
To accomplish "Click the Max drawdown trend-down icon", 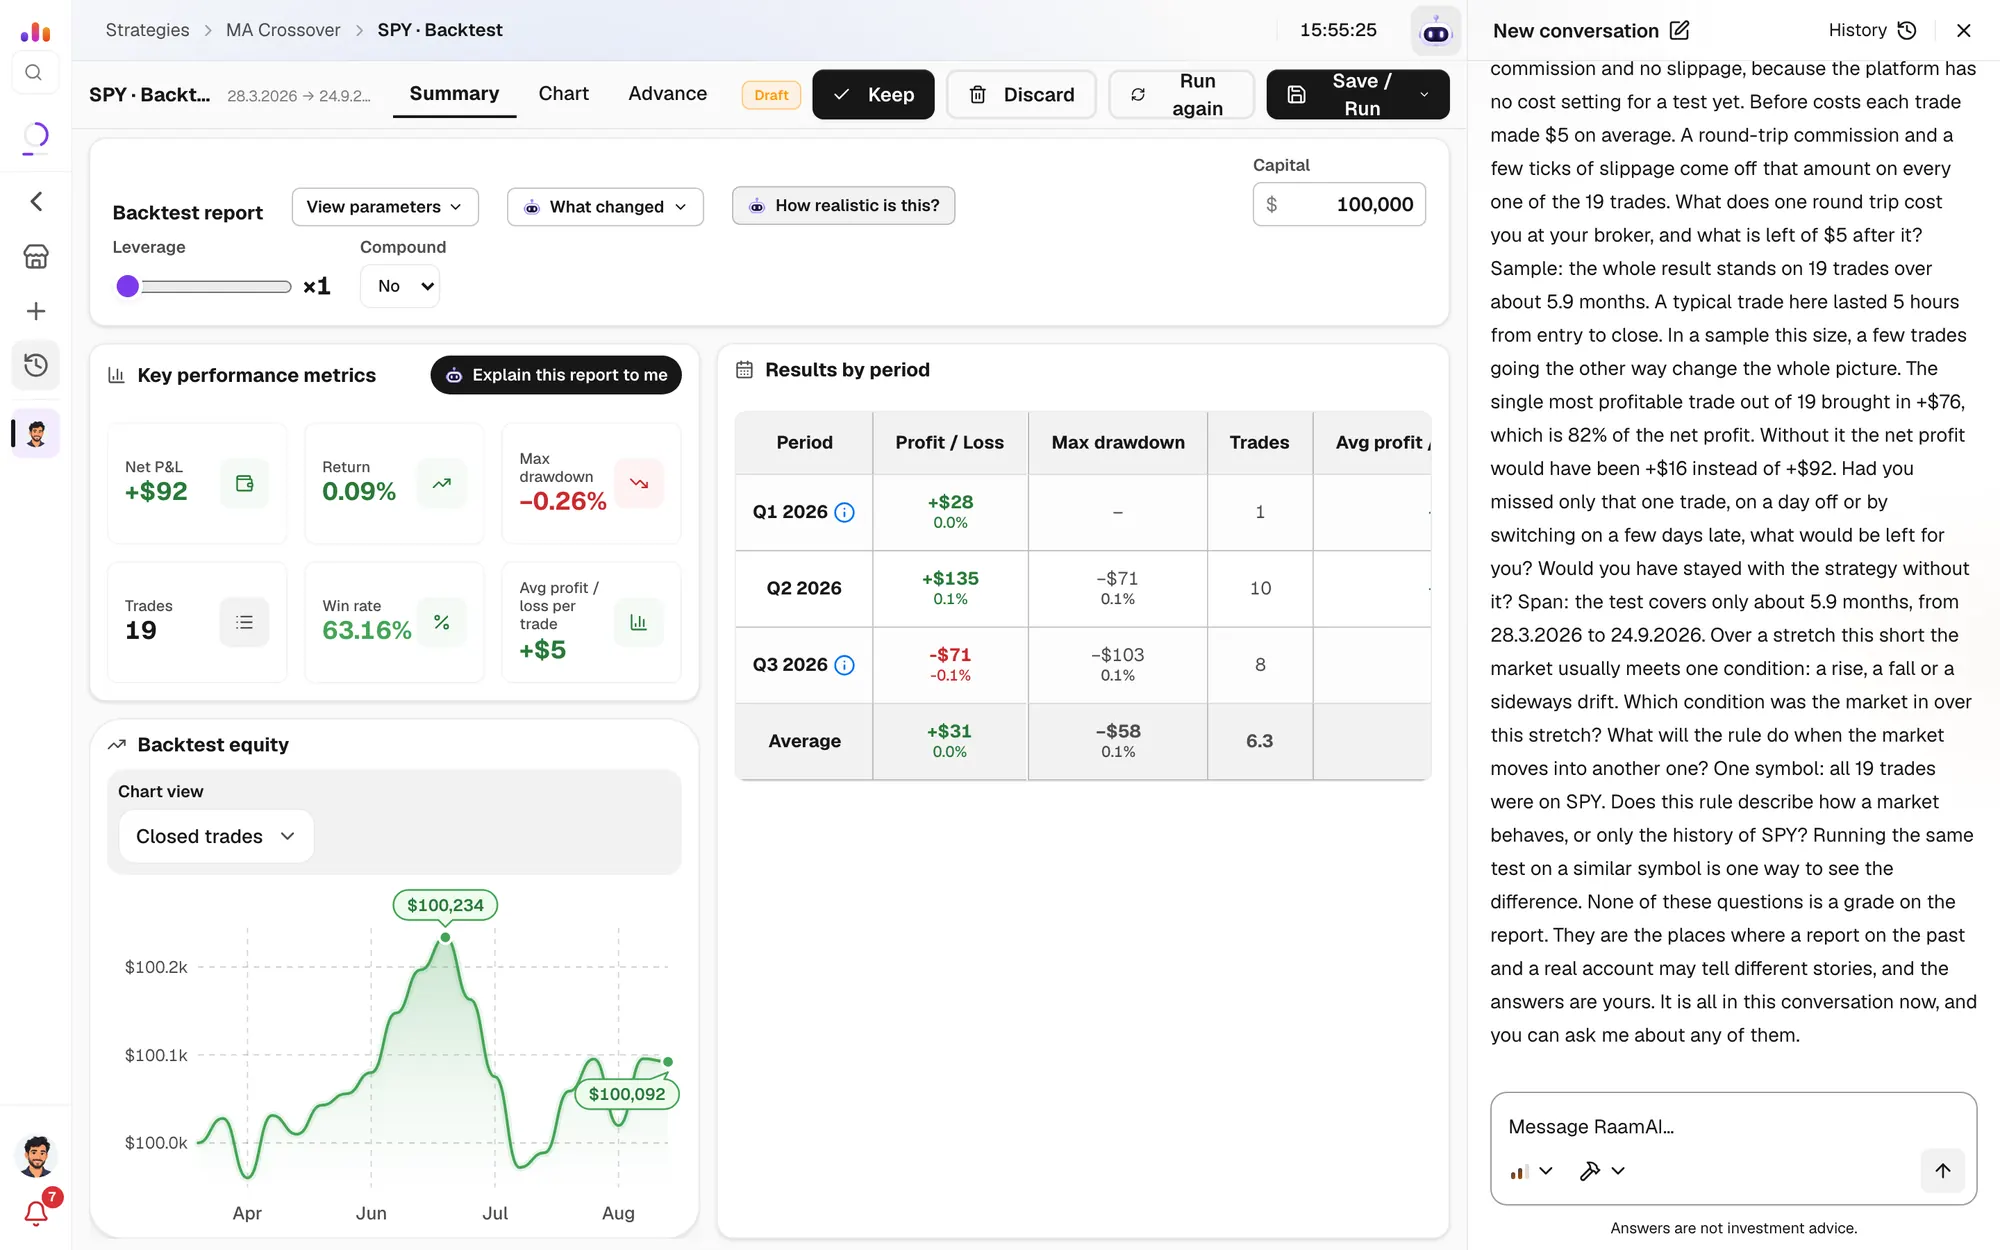I will coord(639,484).
